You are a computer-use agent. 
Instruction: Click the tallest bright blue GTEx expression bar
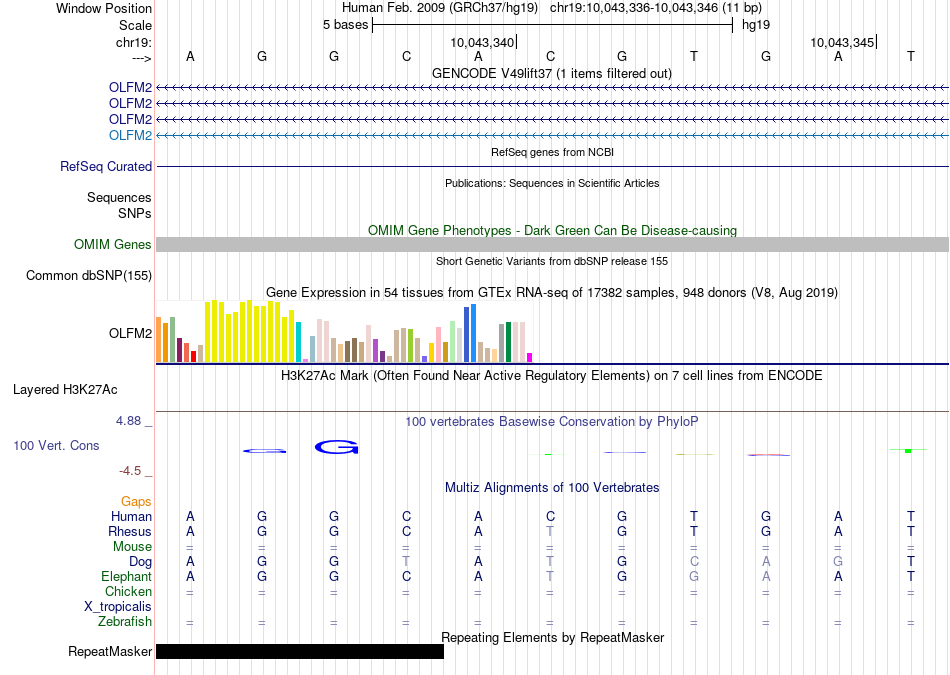pos(473,333)
